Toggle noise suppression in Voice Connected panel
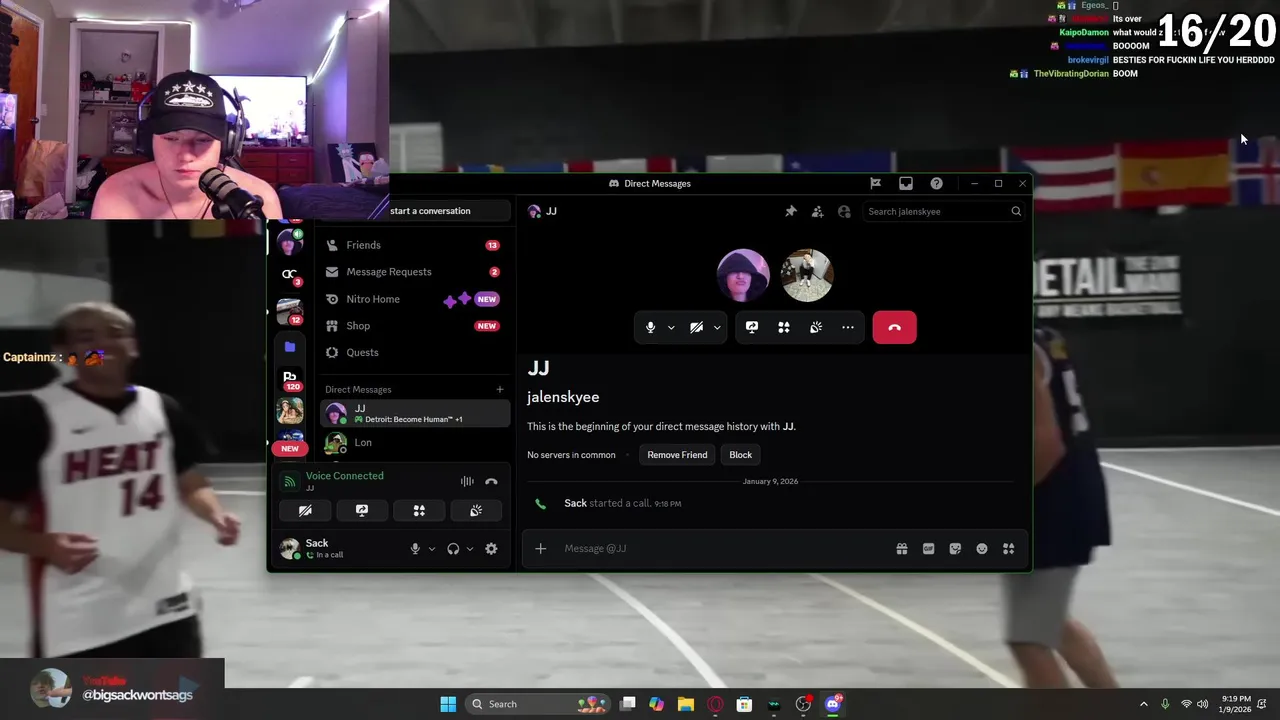The width and height of the screenshot is (1280, 720). (467, 482)
